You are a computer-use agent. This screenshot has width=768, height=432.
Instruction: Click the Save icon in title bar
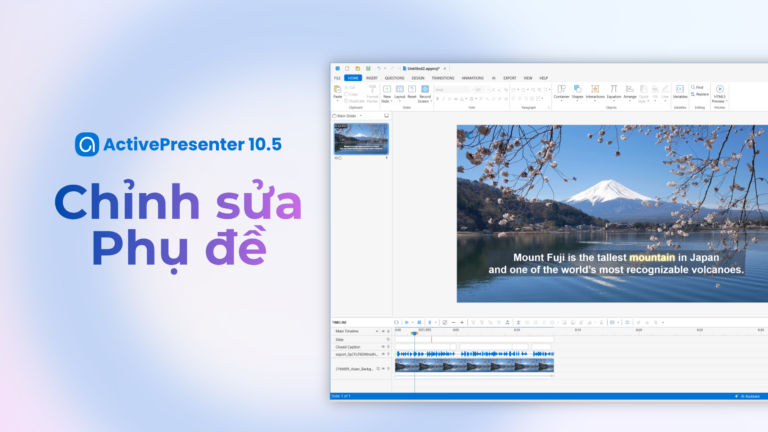click(368, 69)
